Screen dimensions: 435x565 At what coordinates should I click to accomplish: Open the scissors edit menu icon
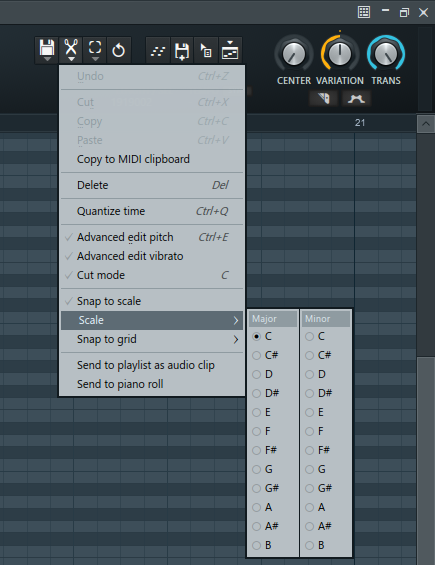coord(71,49)
